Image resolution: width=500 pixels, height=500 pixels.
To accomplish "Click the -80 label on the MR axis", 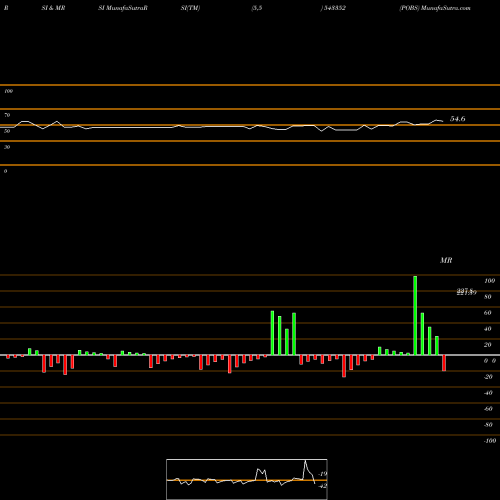I will [488, 425].
